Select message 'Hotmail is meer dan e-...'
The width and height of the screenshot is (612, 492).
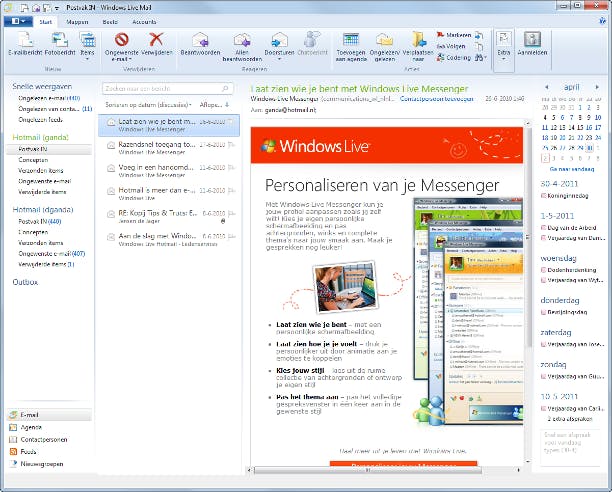(x=169, y=194)
